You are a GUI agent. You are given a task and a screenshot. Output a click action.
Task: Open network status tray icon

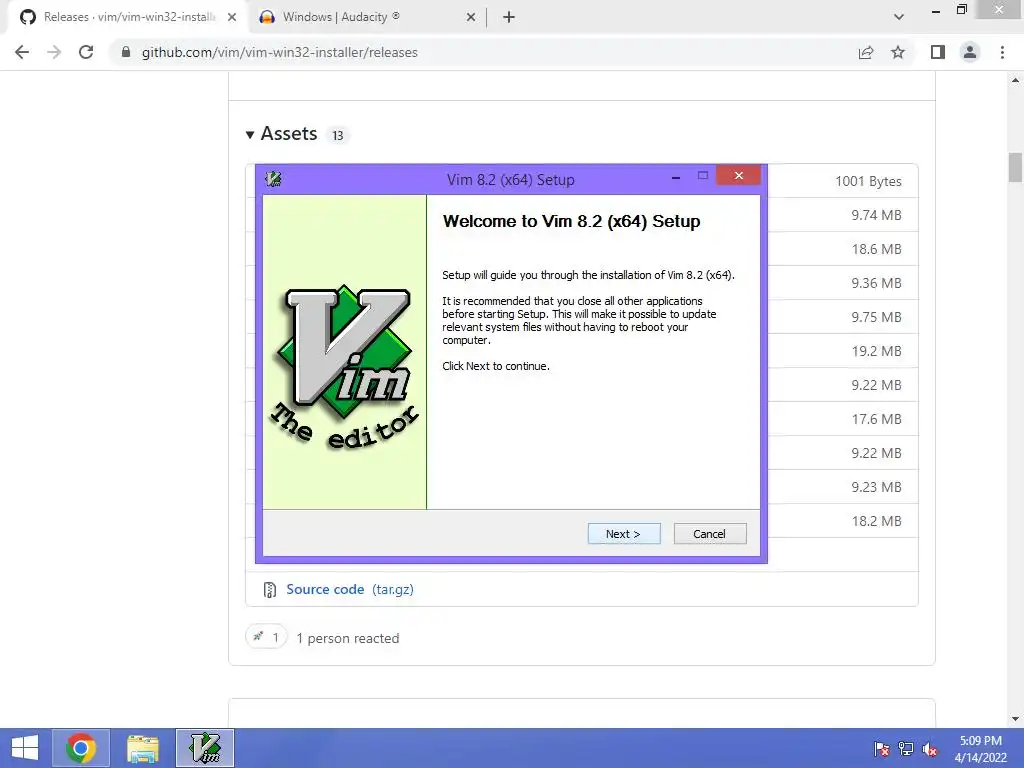(x=906, y=749)
